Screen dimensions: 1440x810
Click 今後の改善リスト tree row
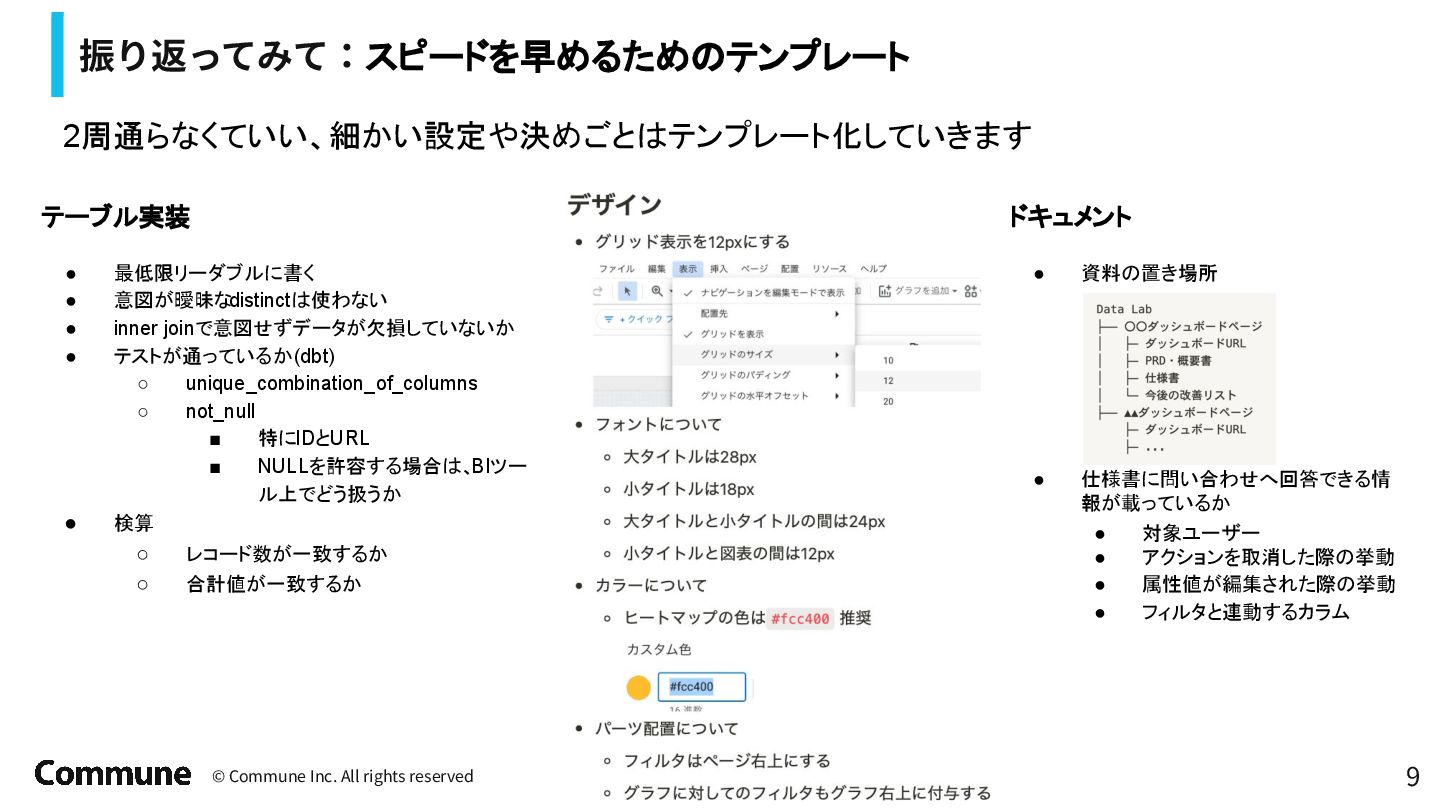point(1190,395)
